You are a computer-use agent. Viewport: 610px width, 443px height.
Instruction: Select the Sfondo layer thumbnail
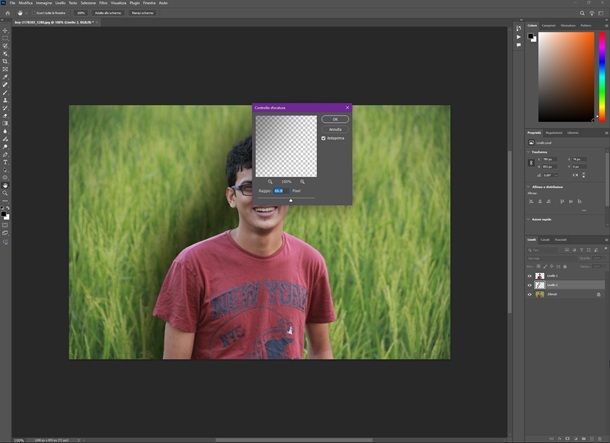coord(540,294)
